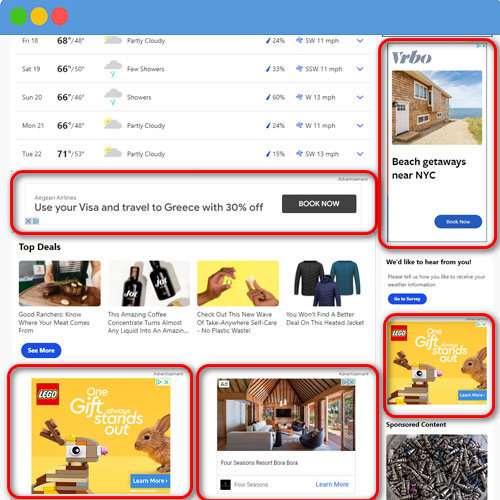Open the Mon 21 forecast chevron
Screen dimensions: 500x500
(x=360, y=126)
